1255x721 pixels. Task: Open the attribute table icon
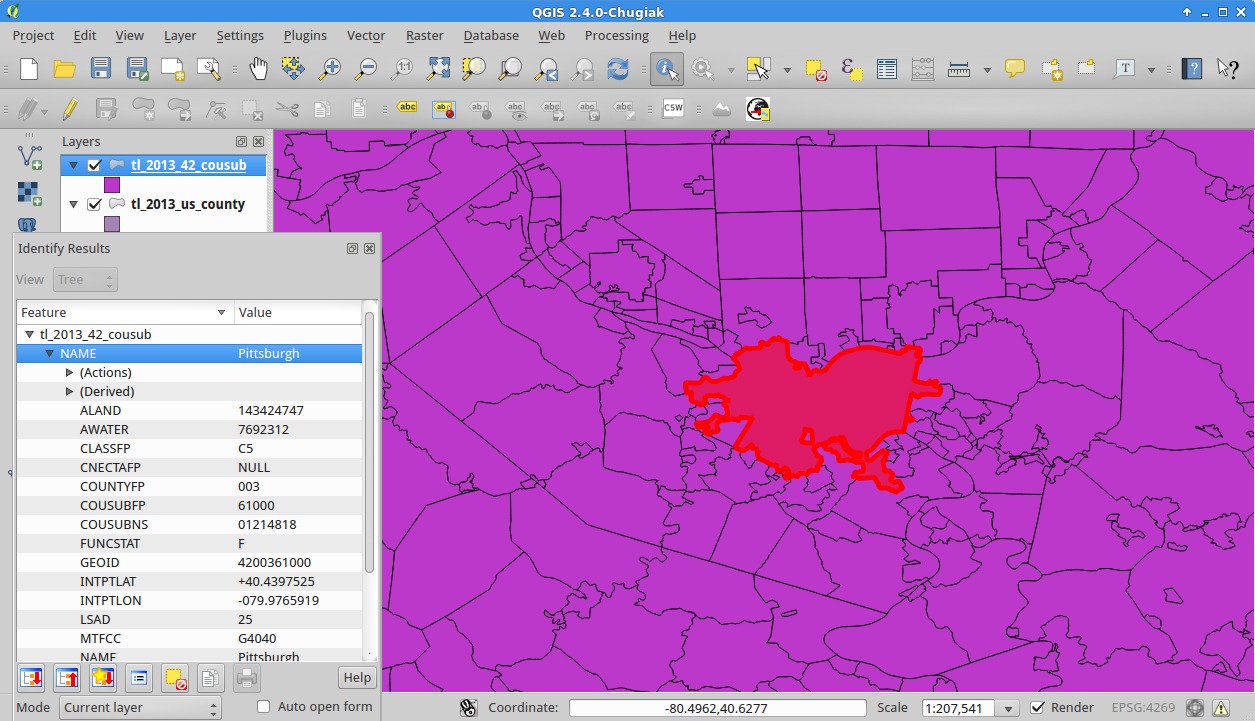[886, 69]
